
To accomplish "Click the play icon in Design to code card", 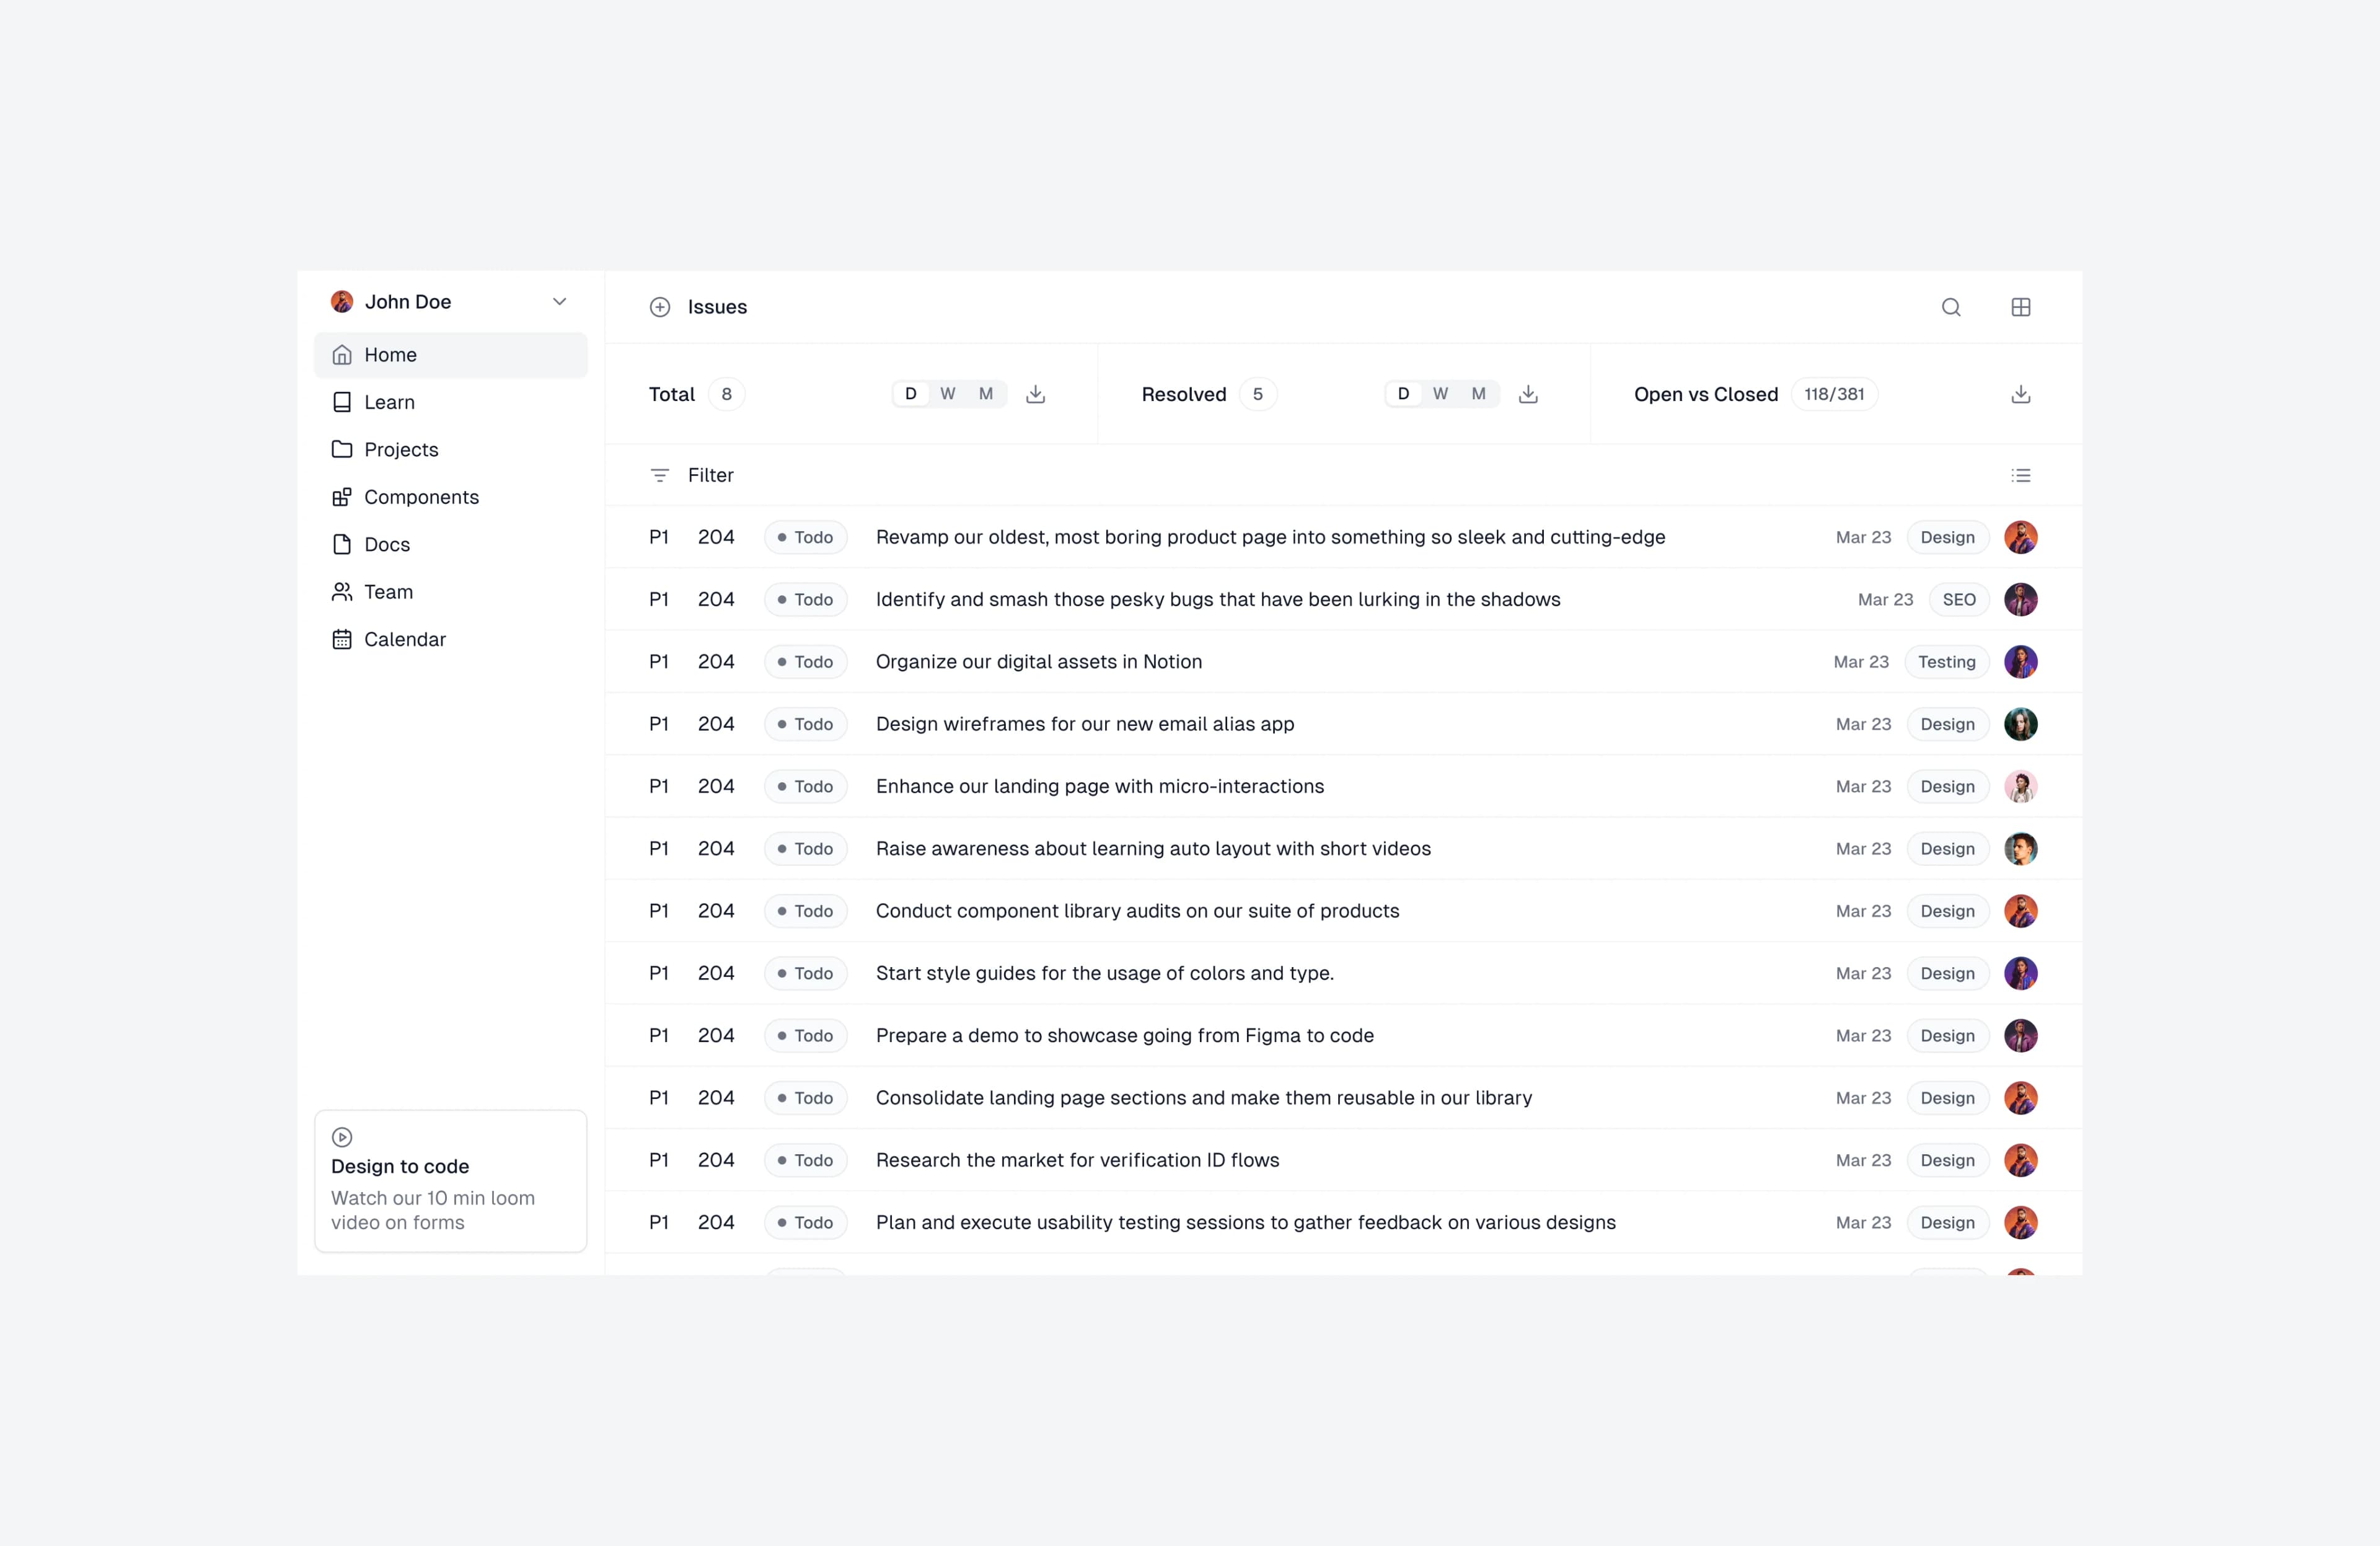I will click(x=342, y=1137).
